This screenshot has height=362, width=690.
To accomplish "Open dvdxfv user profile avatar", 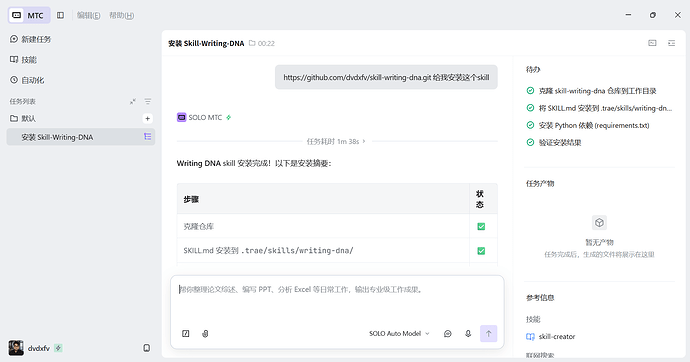I will pyautogui.click(x=16, y=348).
